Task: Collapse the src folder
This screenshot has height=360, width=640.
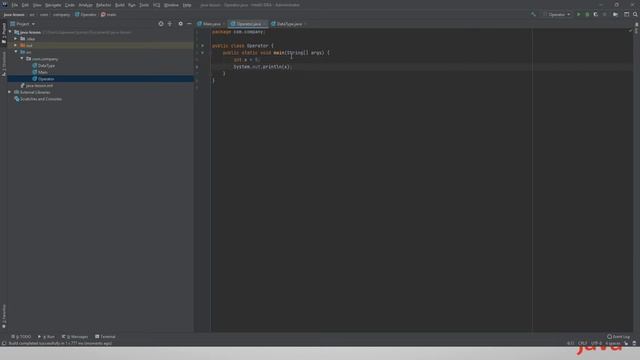Action: pos(16,52)
